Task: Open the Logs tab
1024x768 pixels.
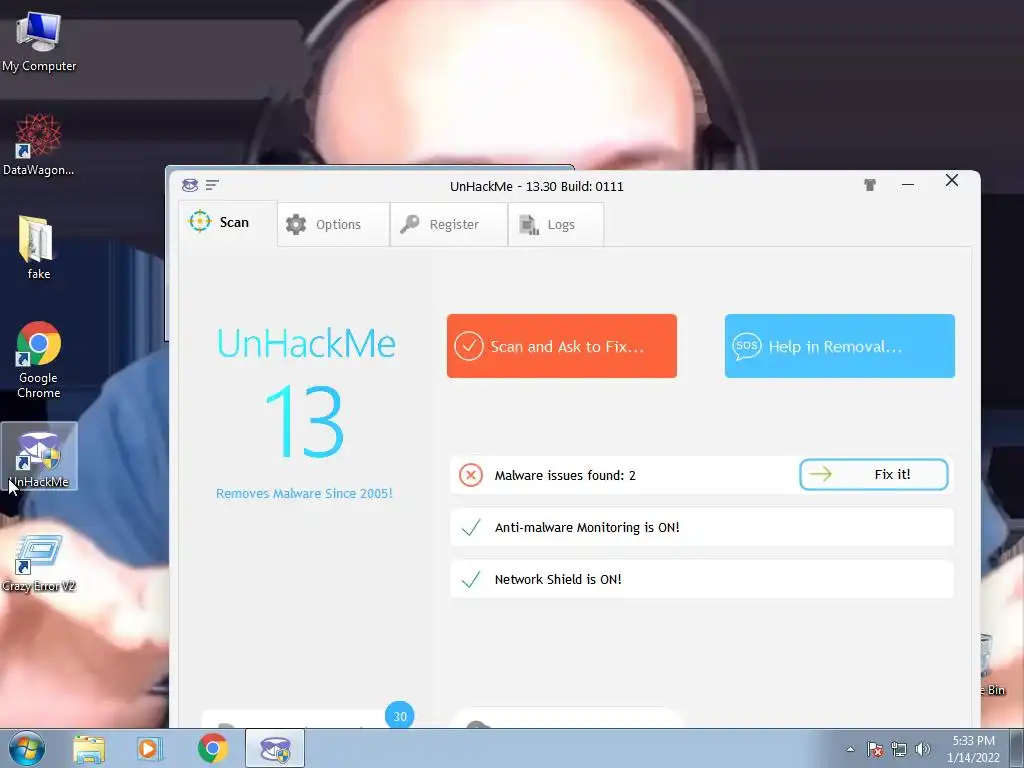Action: 556,225
